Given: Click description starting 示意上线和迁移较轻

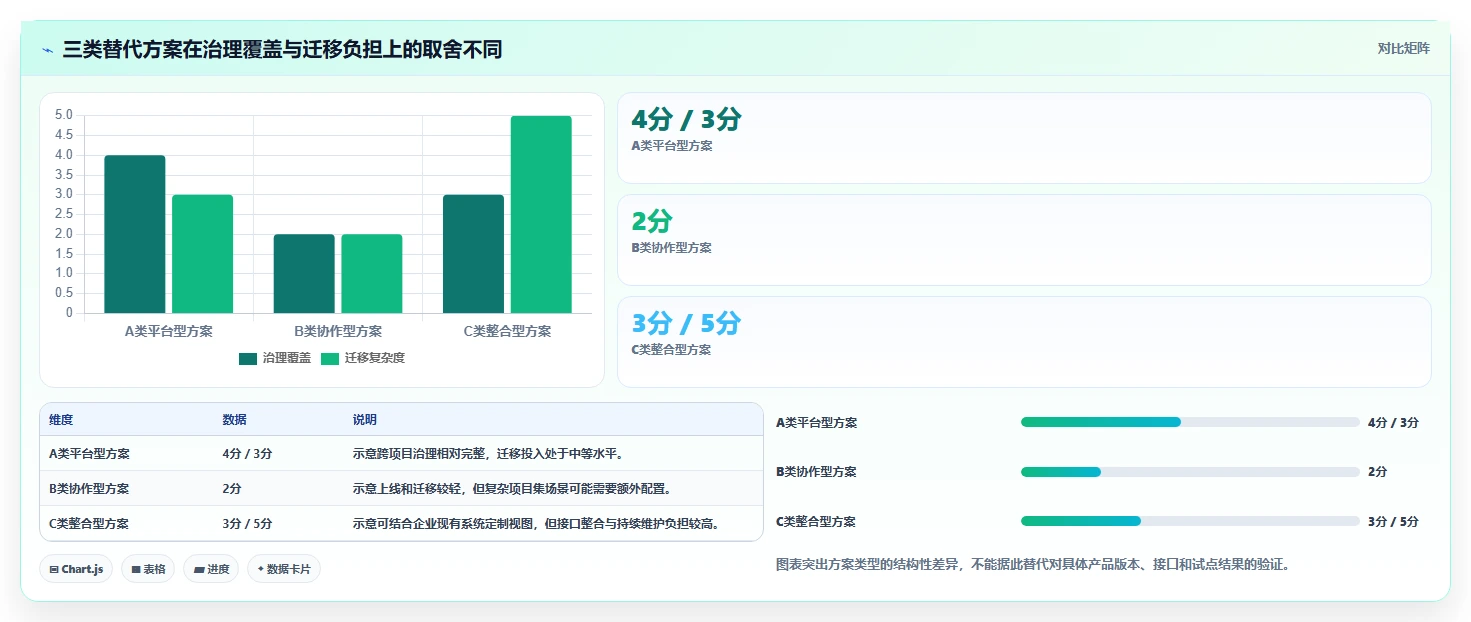Looking at the screenshot, I should coord(511,489).
